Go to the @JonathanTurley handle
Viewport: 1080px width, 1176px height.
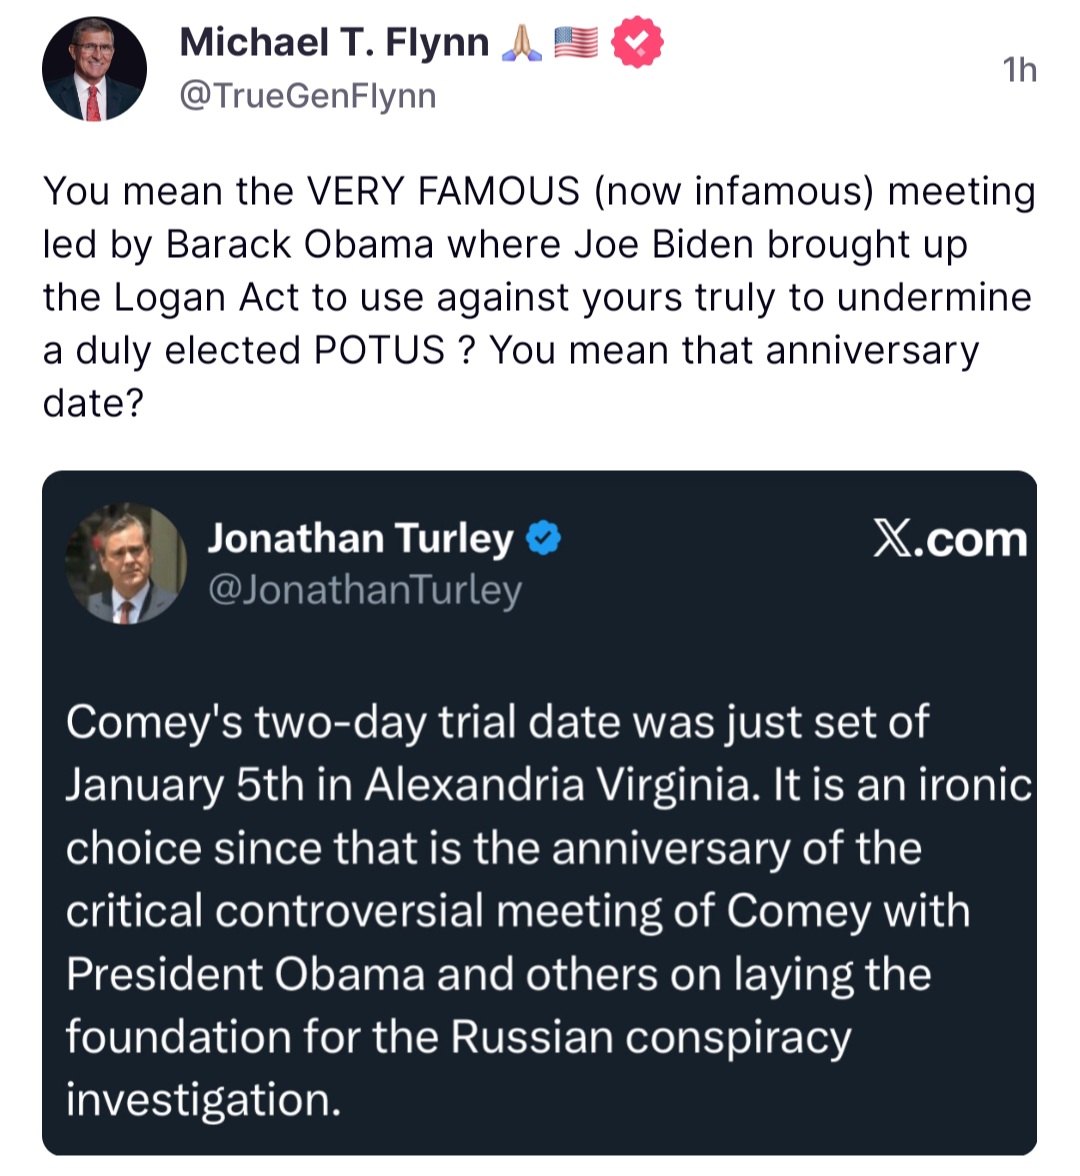[x=364, y=590]
